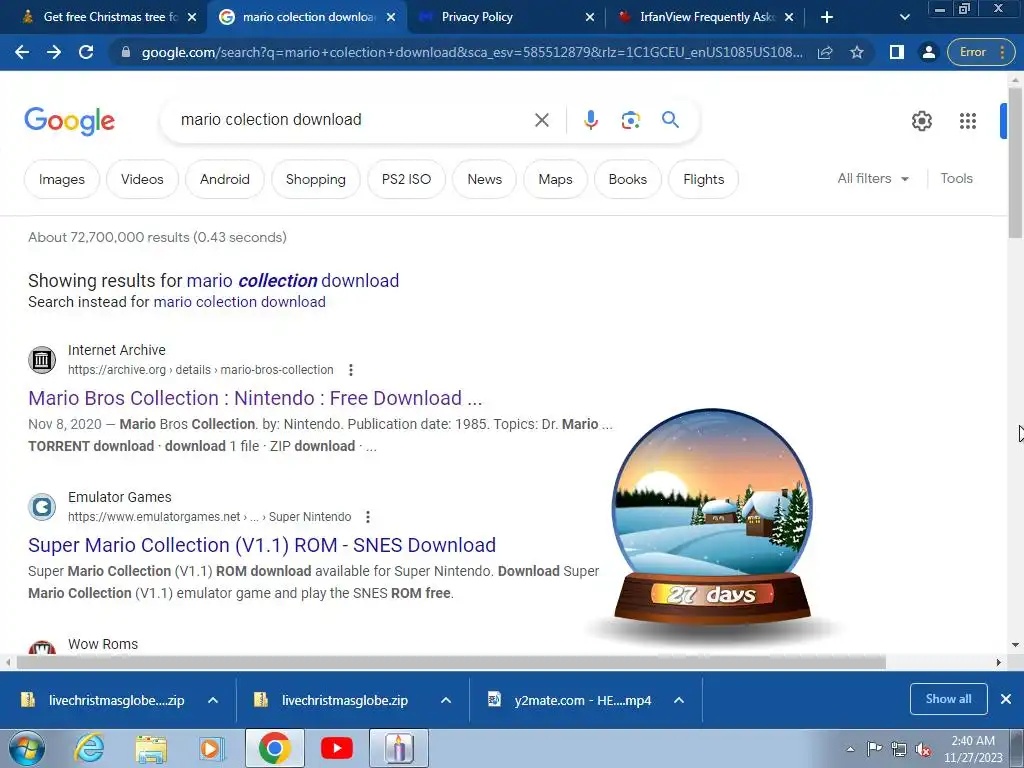Image resolution: width=1024 pixels, height=768 pixels.
Task: Expand options for y2mate.com mp4 download
Action: (679, 700)
